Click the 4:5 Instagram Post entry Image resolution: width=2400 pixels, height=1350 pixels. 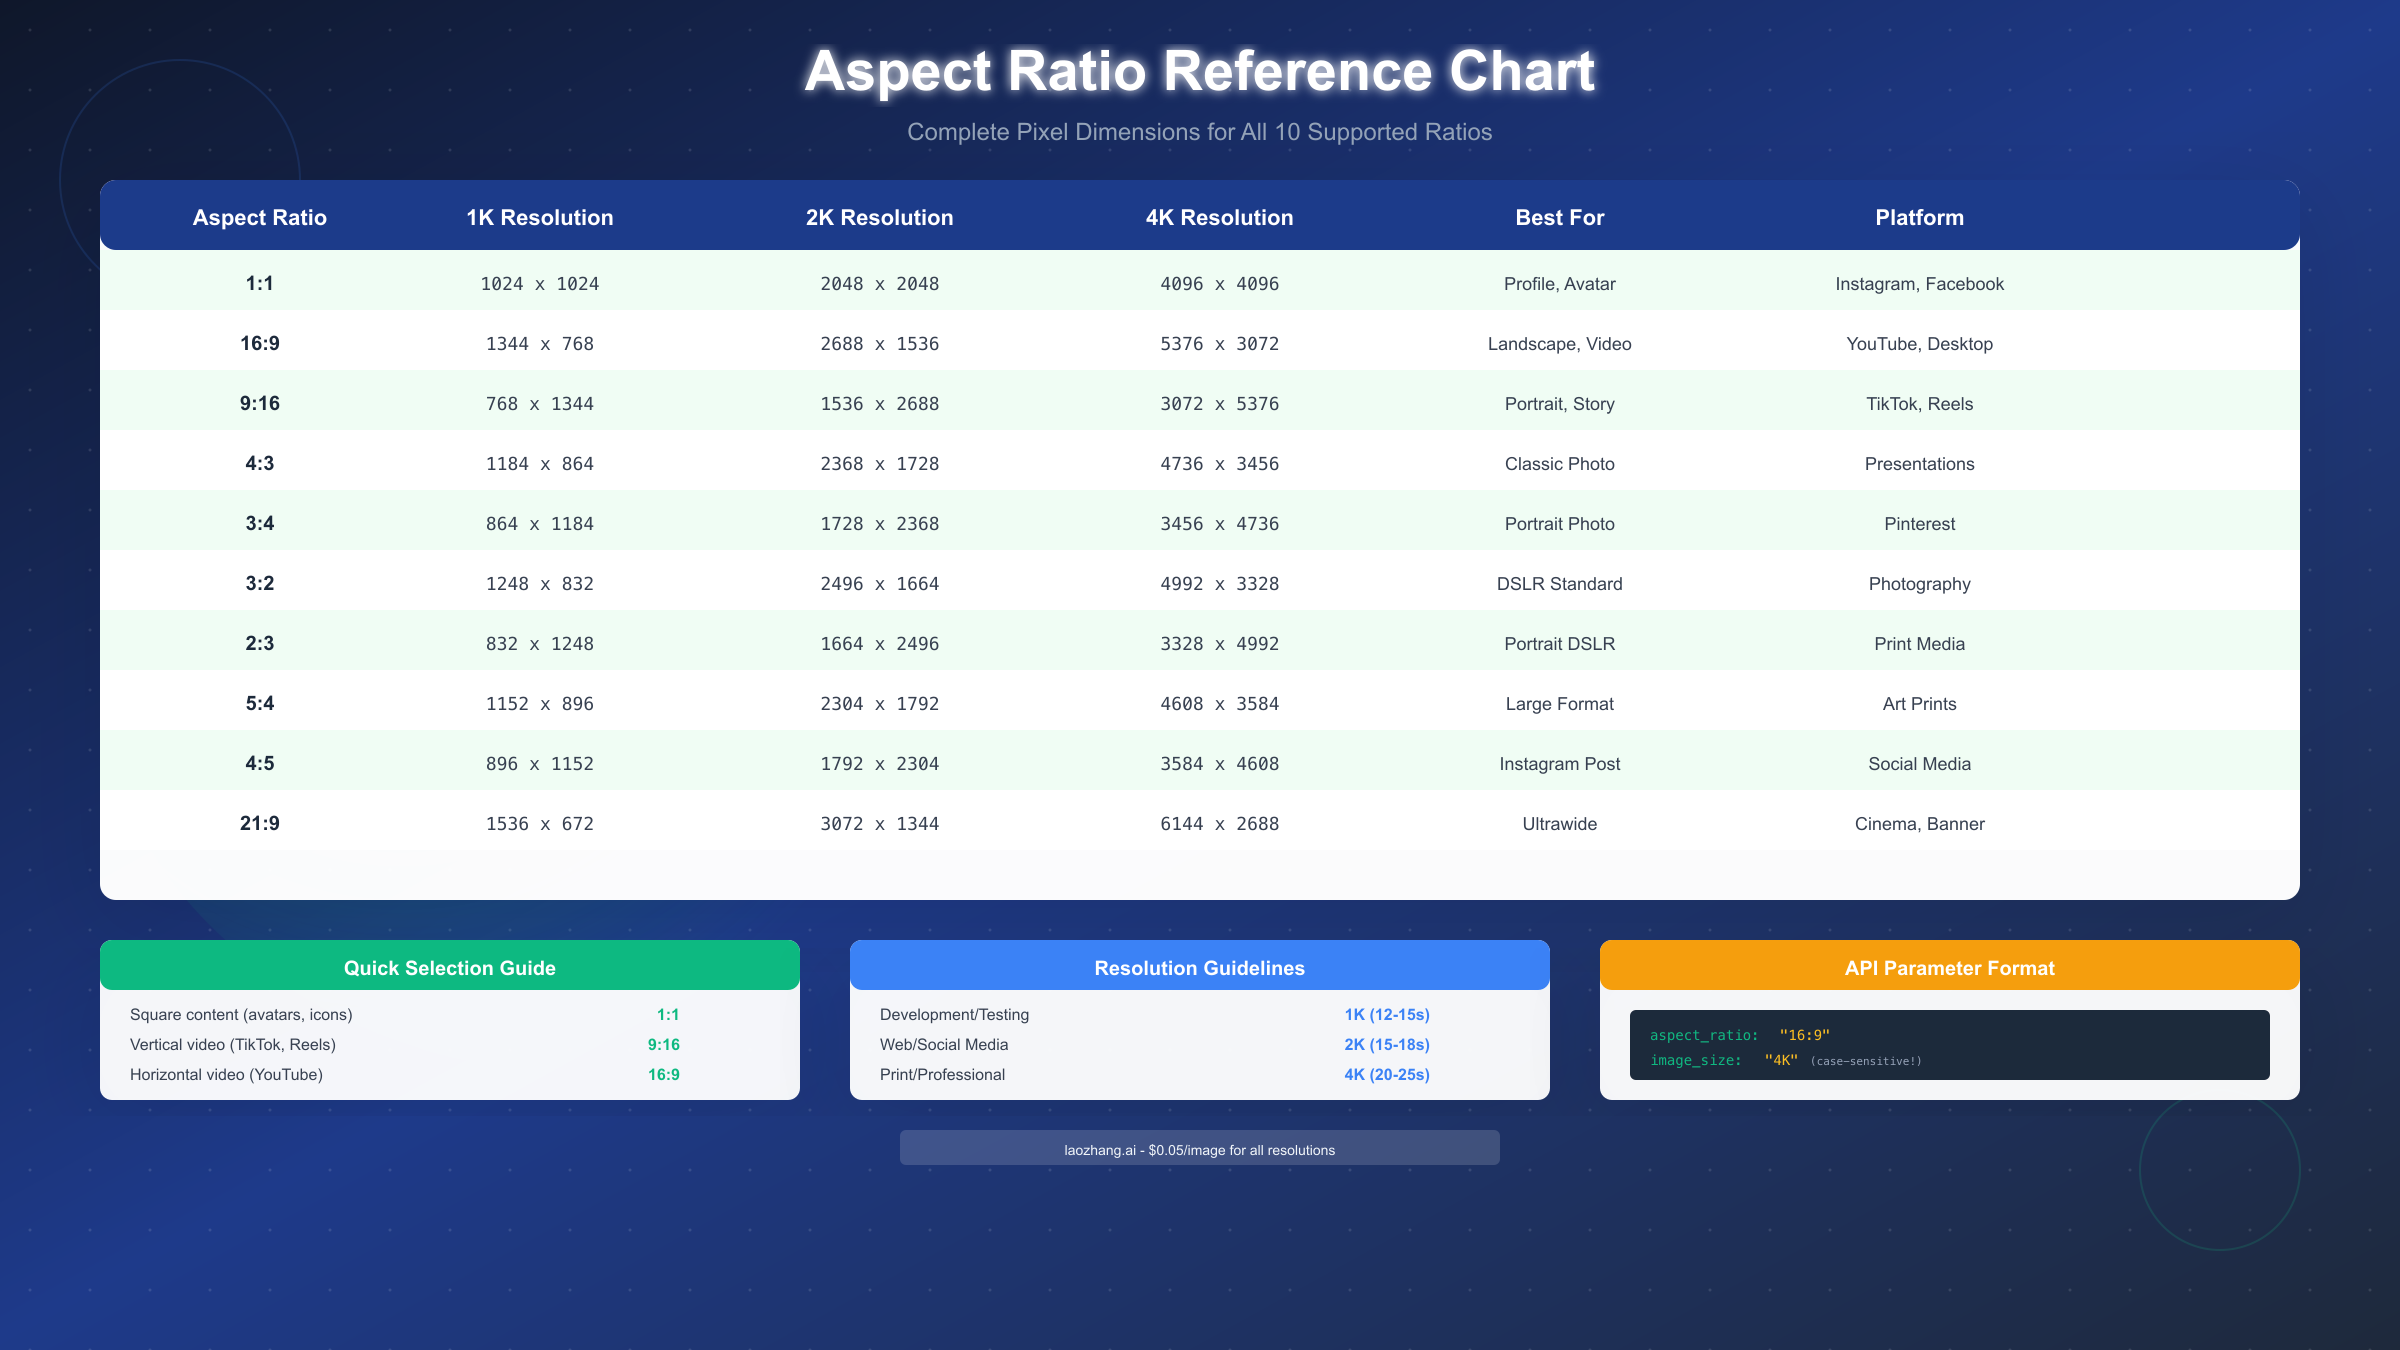tap(1559, 763)
